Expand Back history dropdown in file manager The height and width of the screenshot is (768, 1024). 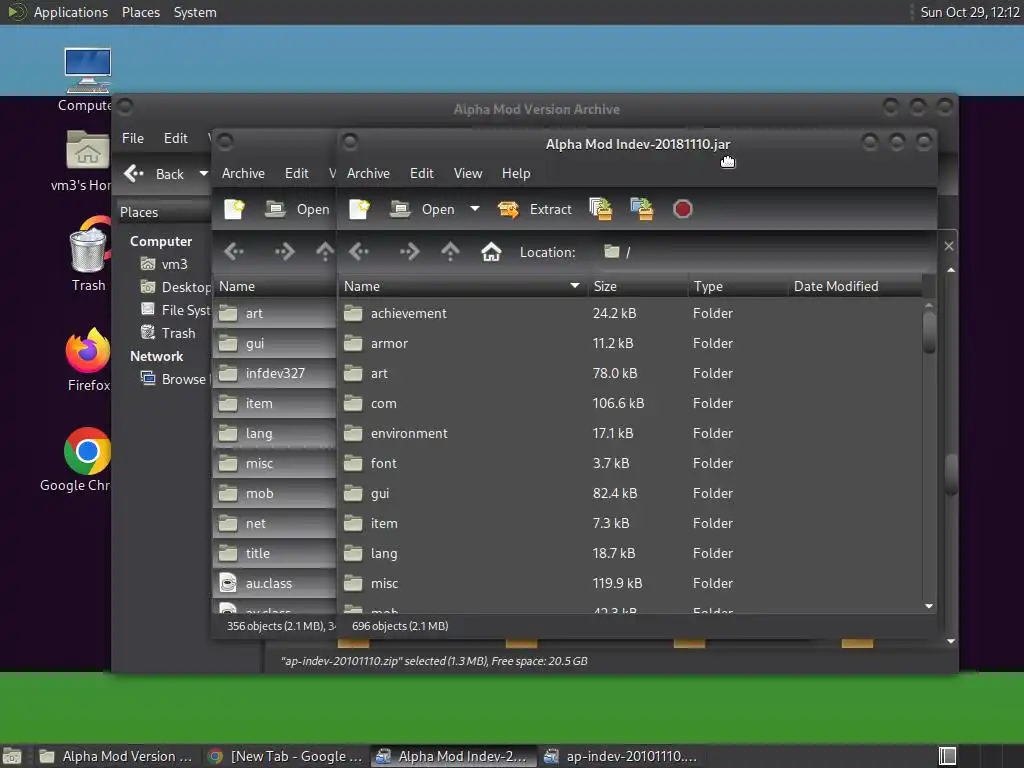tap(203, 174)
